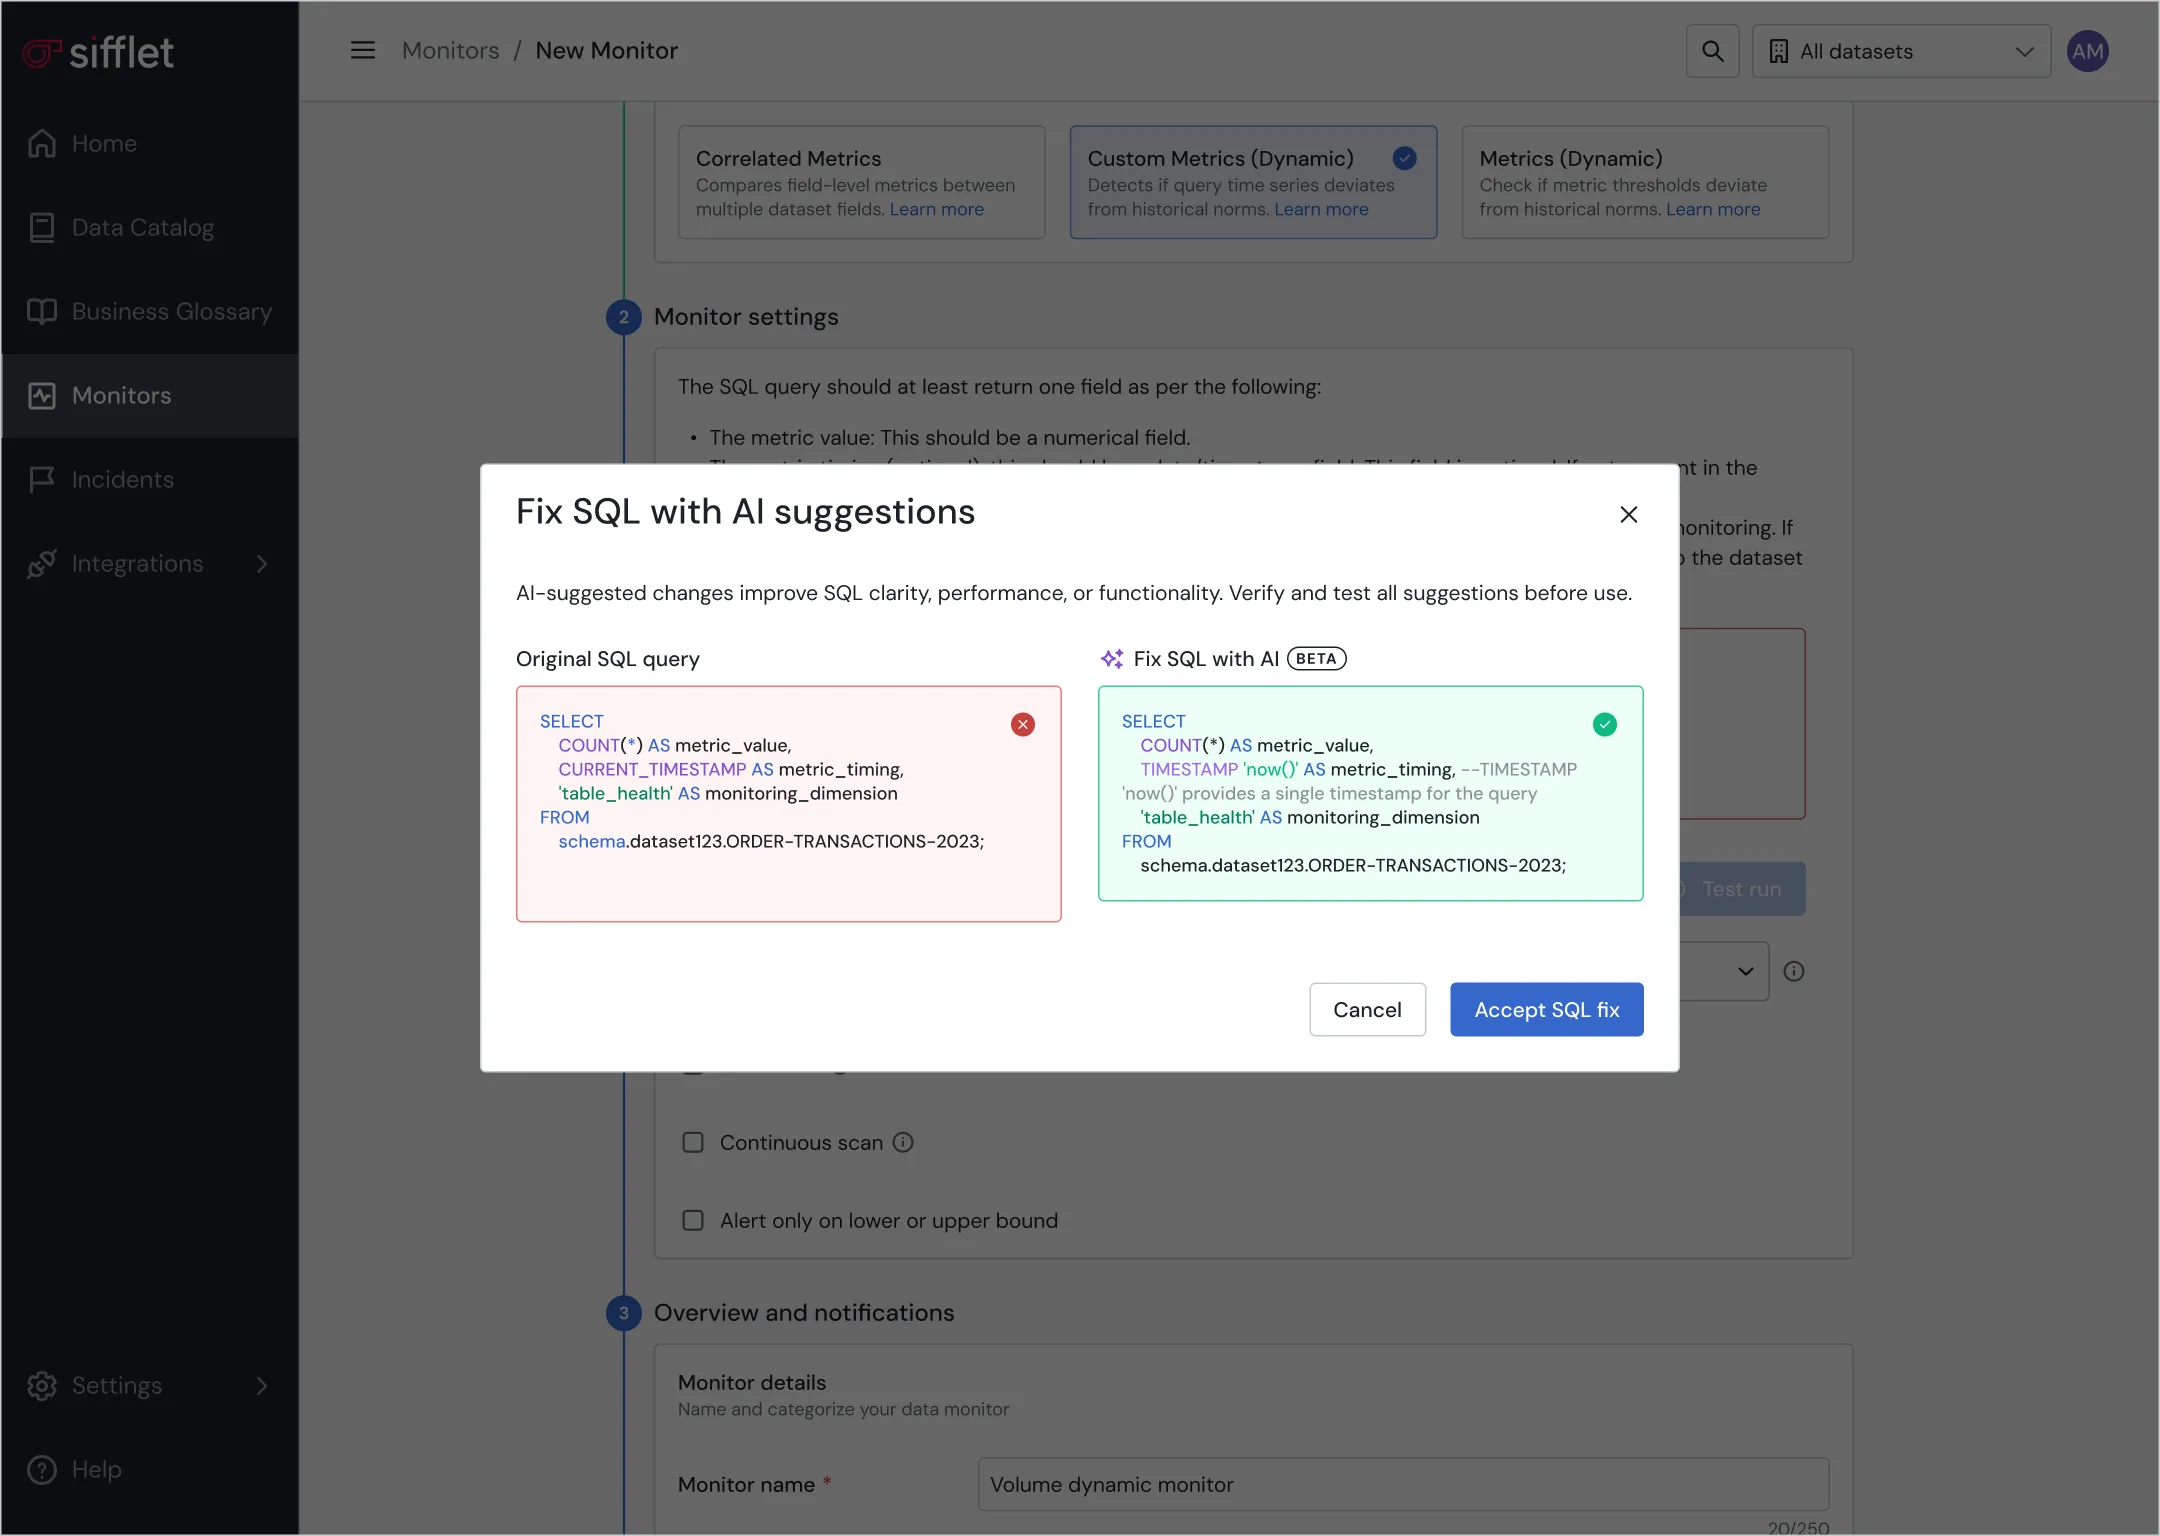Click step 2 Monitor settings heading
The height and width of the screenshot is (1536, 2160).
[746, 316]
